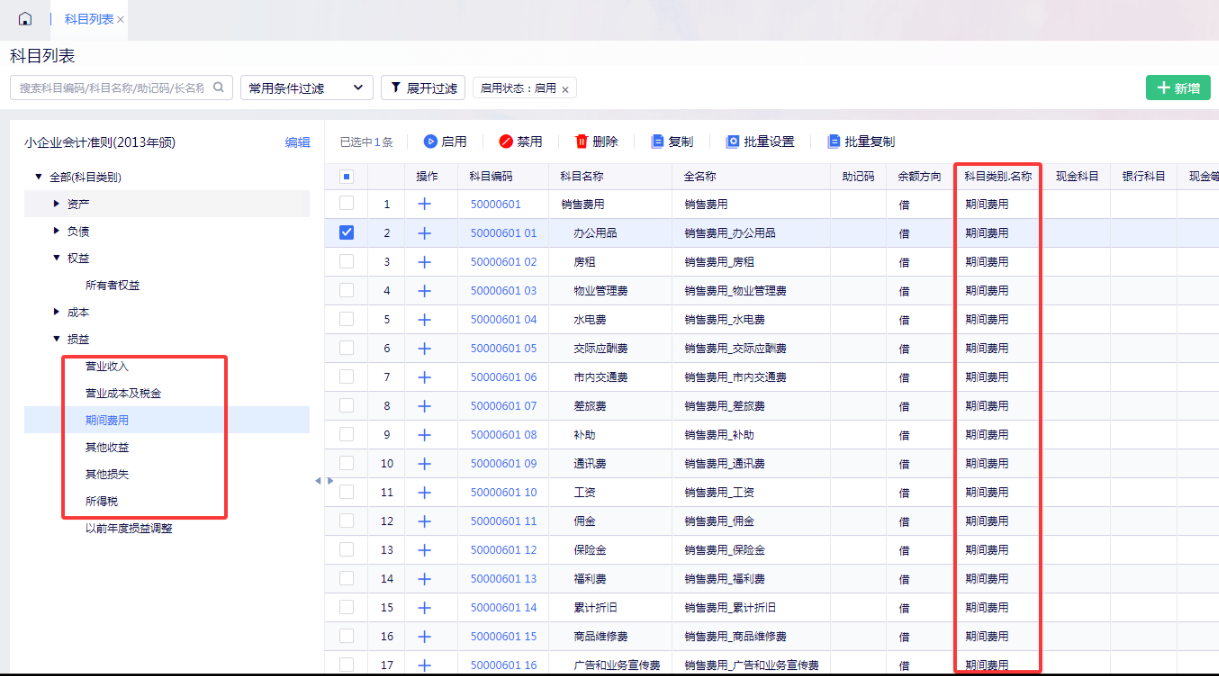The height and width of the screenshot is (676, 1219).
Task: Select 所有者权益 in the tree
Action: (112, 285)
